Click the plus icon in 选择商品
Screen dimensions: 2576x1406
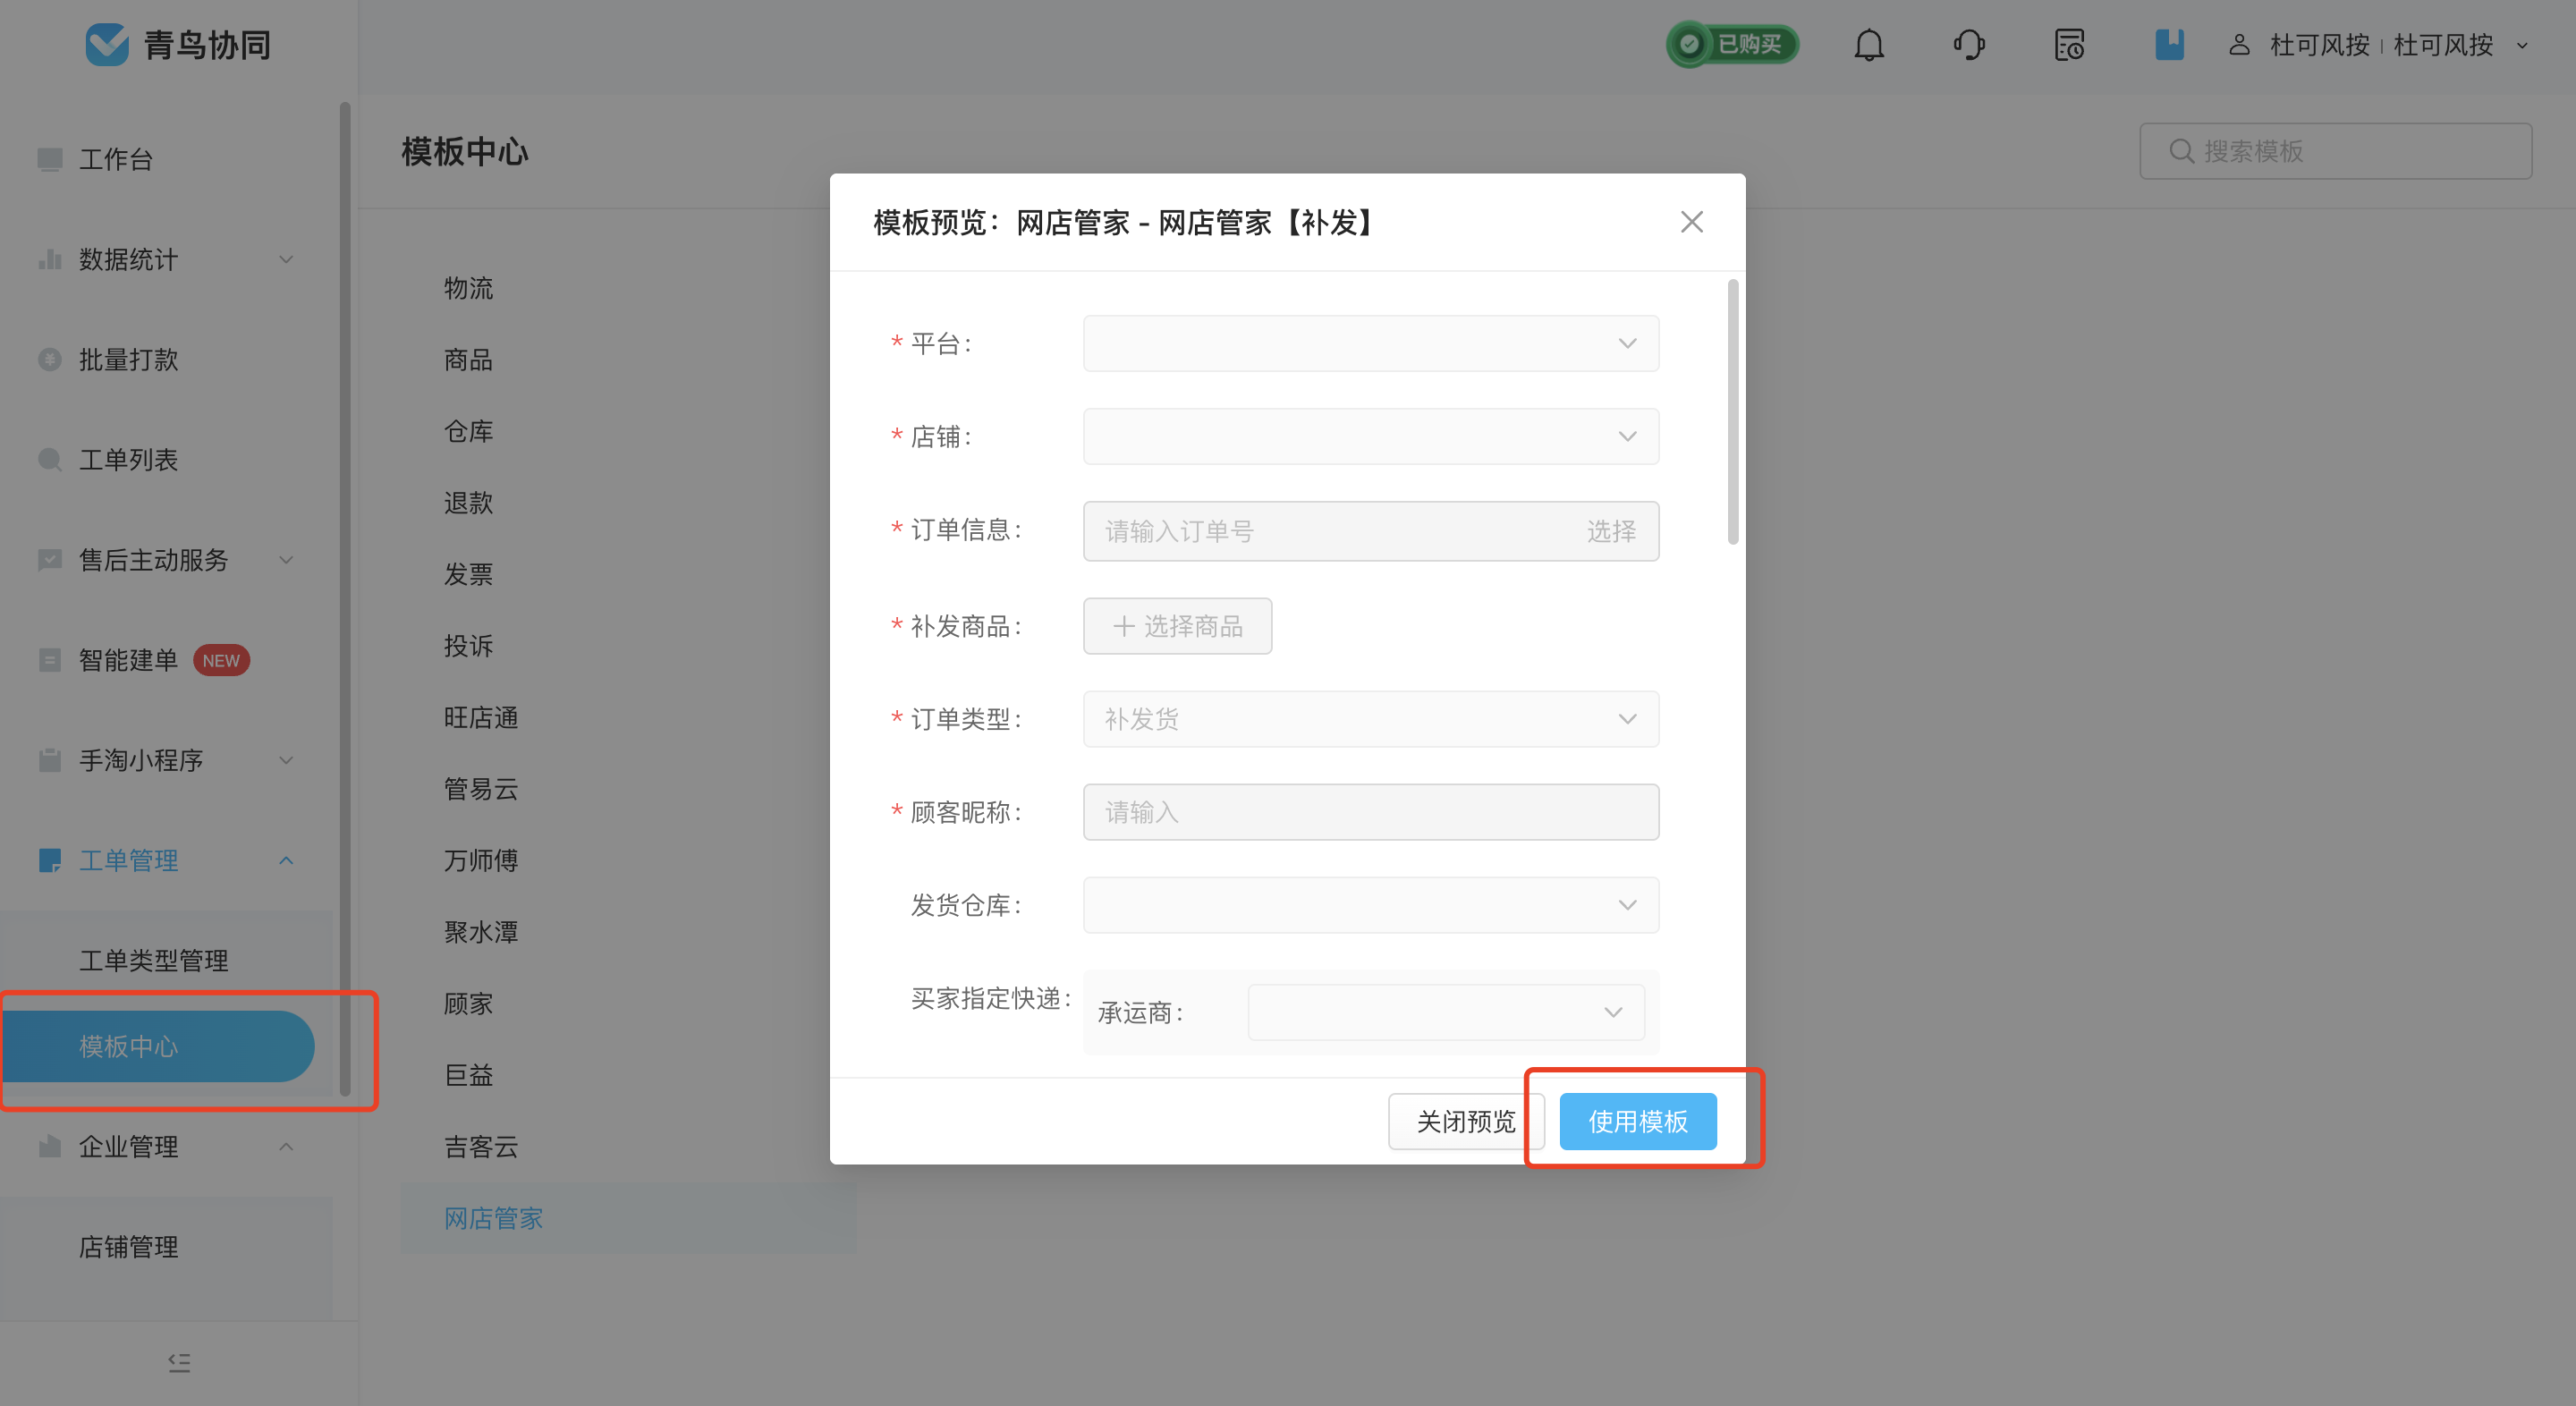(x=1124, y=626)
